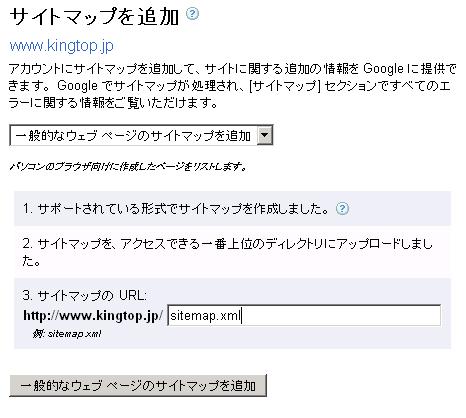Click the サイトマップを追加 page heading
Viewport: 466px width, 418px height.
[94, 16]
